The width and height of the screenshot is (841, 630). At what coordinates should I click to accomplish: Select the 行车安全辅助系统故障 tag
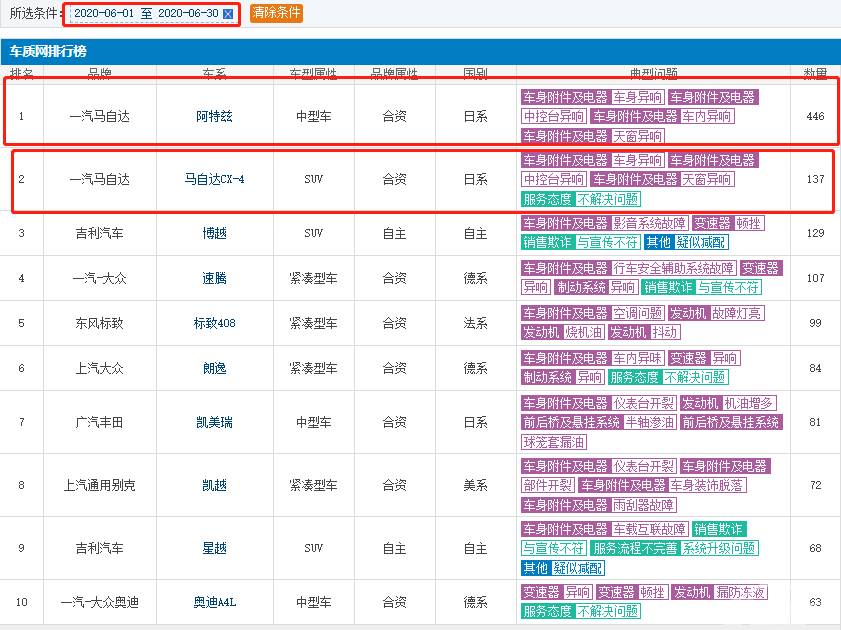[x=673, y=268]
